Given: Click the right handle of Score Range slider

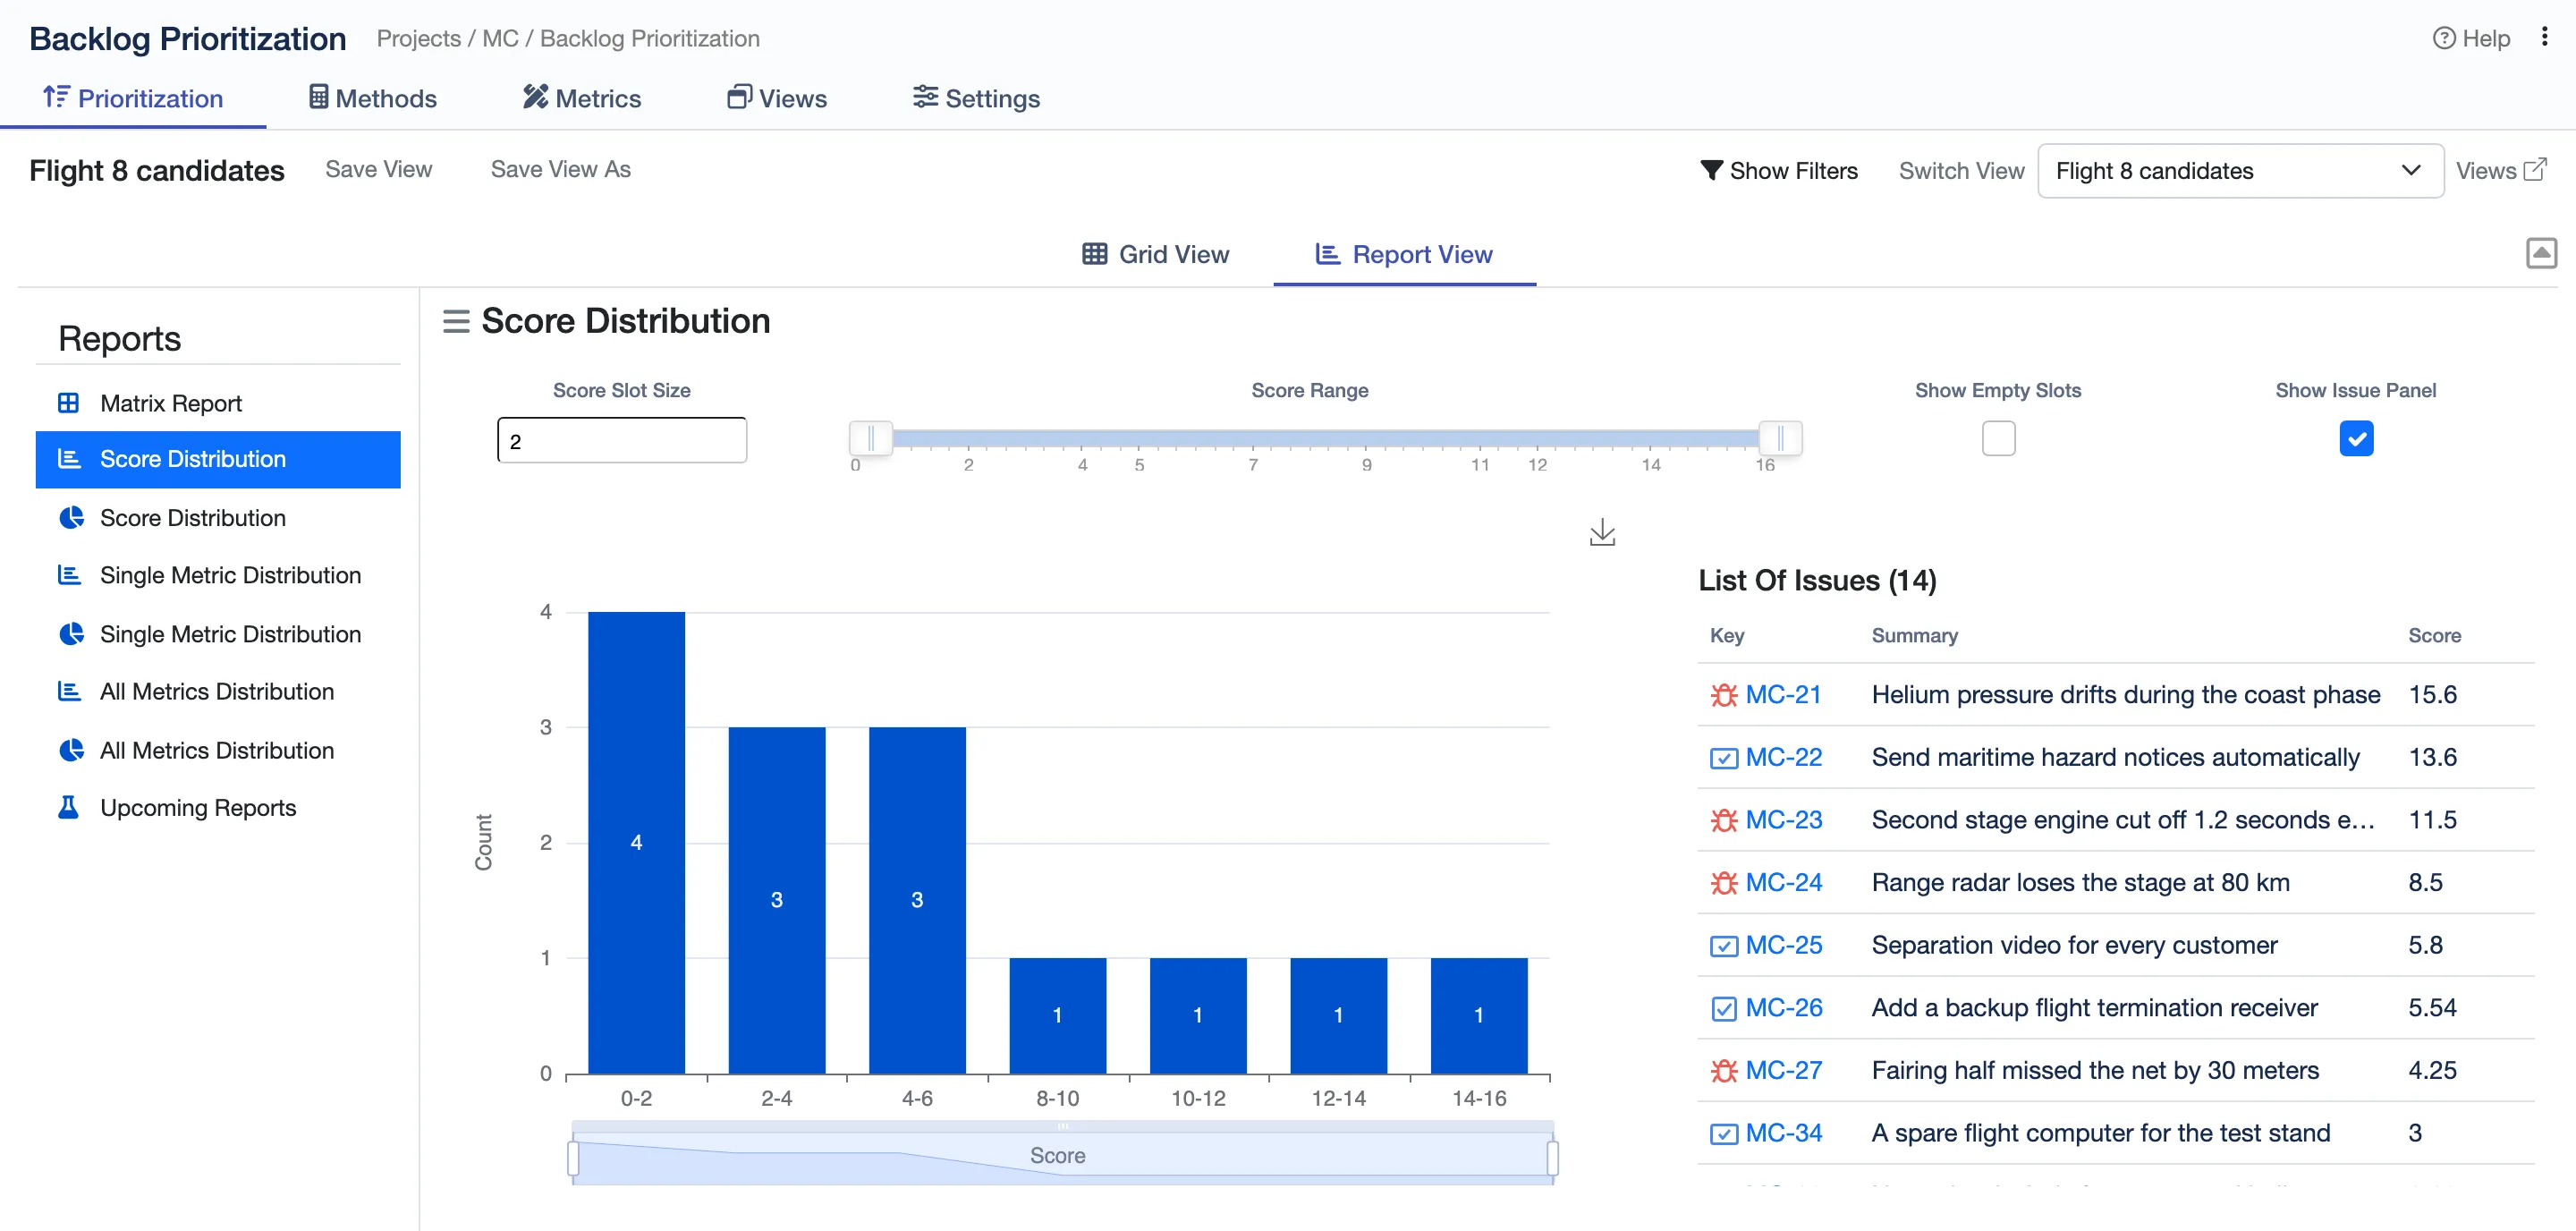Looking at the screenshot, I should click(1780, 438).
